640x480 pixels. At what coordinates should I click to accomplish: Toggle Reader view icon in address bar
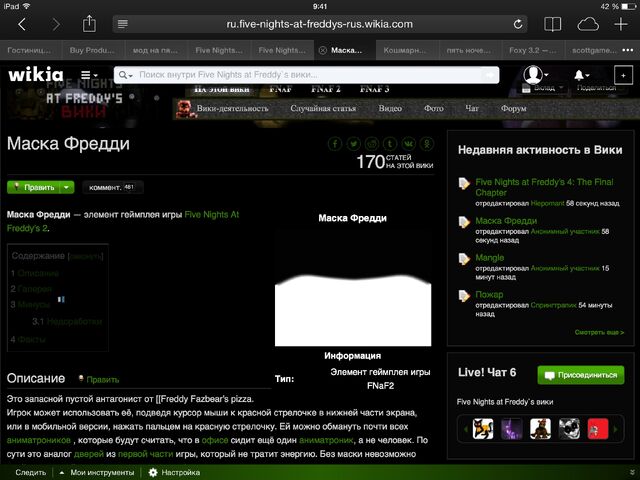click(123, 24)
